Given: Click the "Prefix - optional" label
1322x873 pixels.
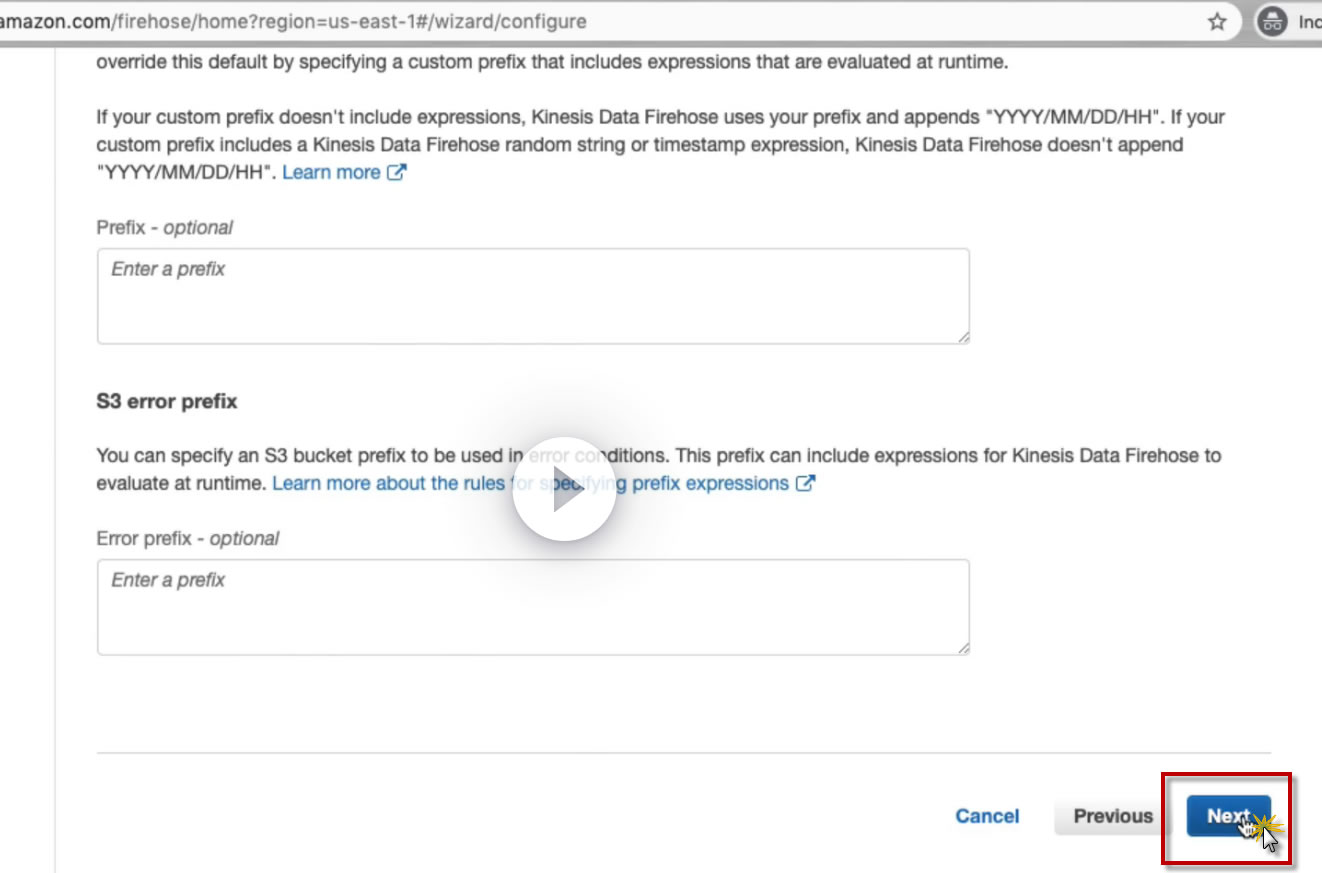Looking at the screenshot, I should pyautogui.click(x=165, y=227).
